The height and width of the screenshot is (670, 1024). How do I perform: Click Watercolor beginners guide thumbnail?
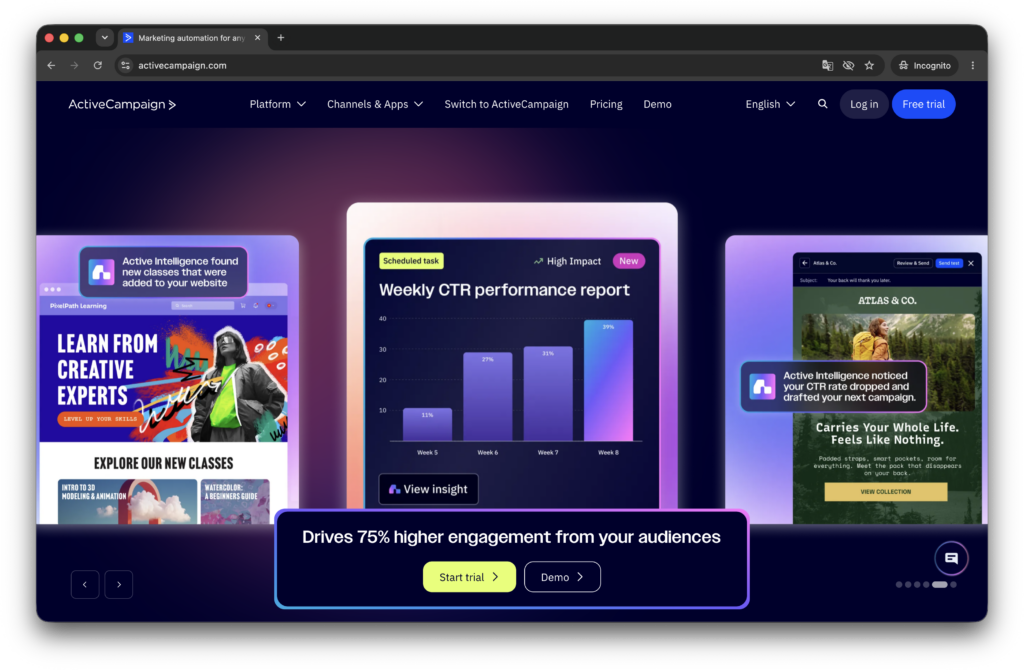point(235,502)
